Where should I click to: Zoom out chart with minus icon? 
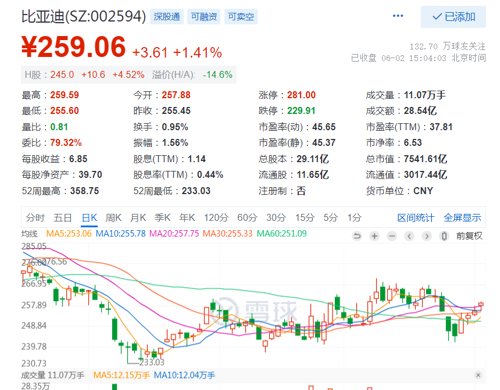(x=392, y=236)
